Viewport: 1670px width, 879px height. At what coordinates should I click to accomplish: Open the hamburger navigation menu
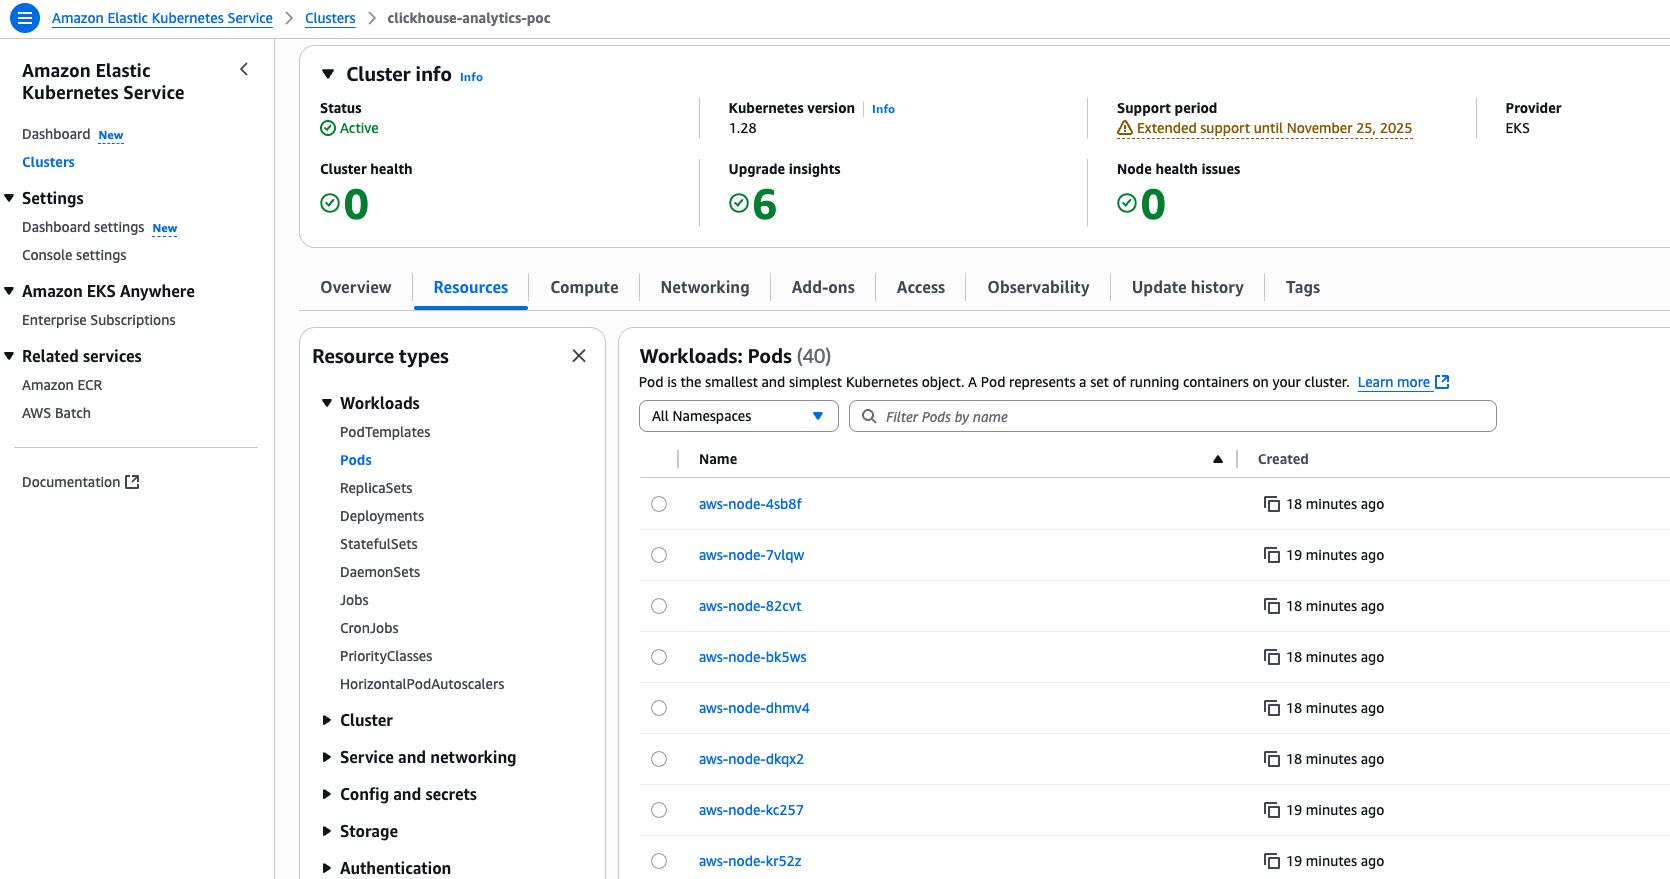[x=24, y=18]
